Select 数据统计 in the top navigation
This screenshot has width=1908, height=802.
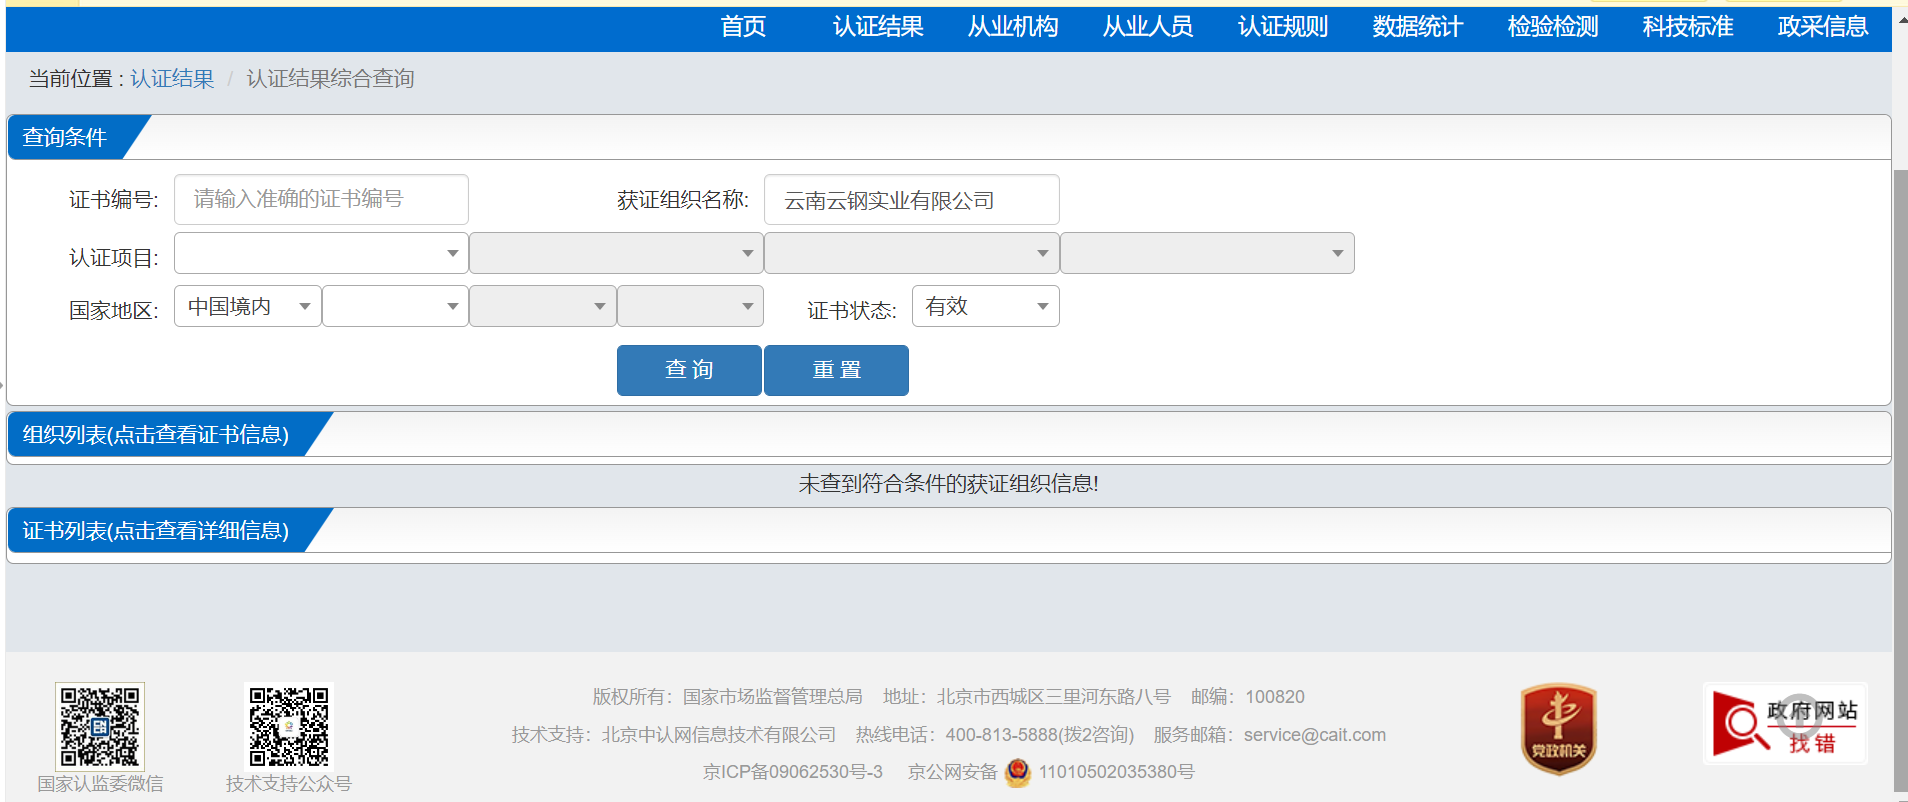coord(1417,27)
